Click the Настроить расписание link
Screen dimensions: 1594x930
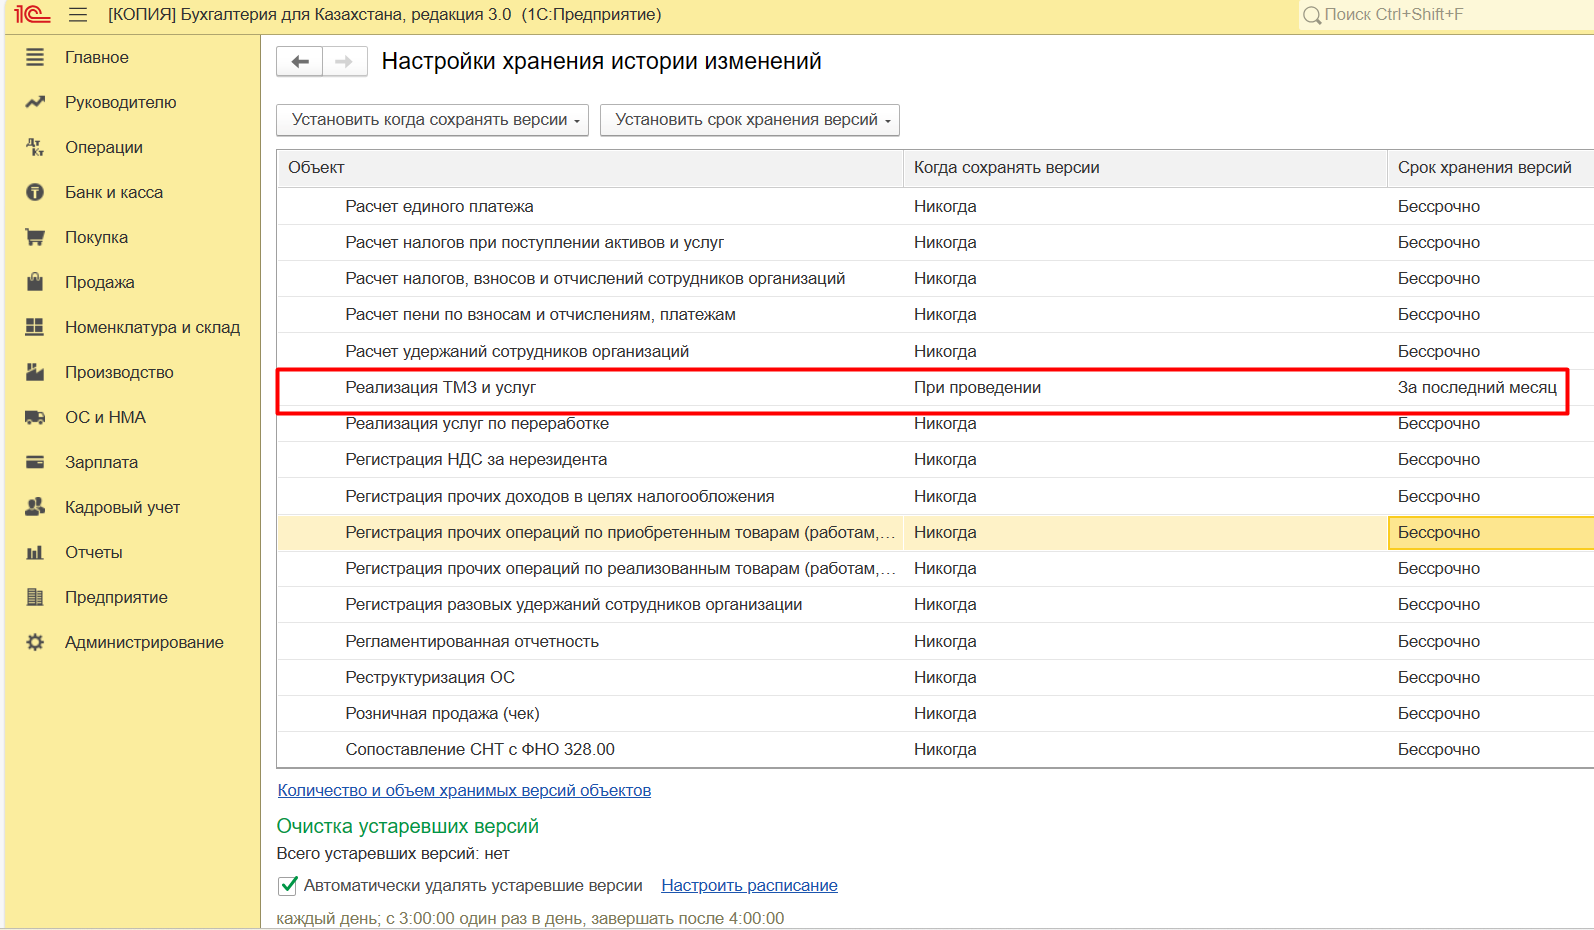(x=749, y=885)
